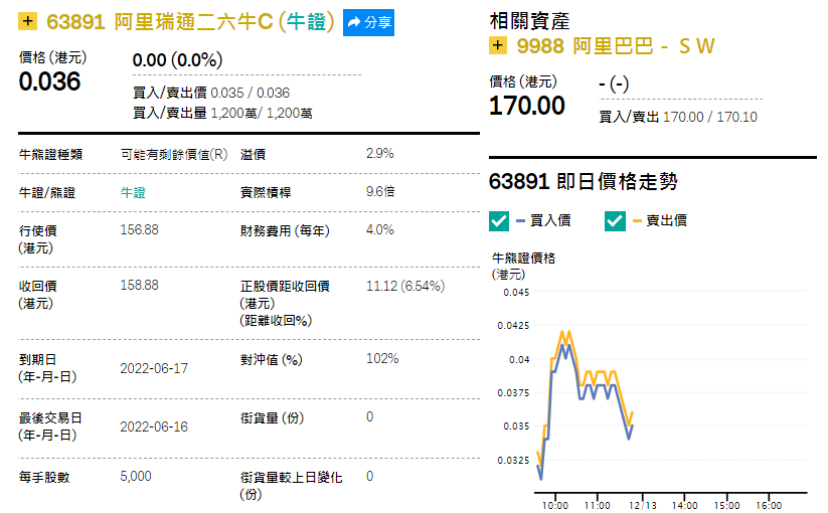Click the 63891 即日價格走勢 chart heading

[x=583, y=182]
